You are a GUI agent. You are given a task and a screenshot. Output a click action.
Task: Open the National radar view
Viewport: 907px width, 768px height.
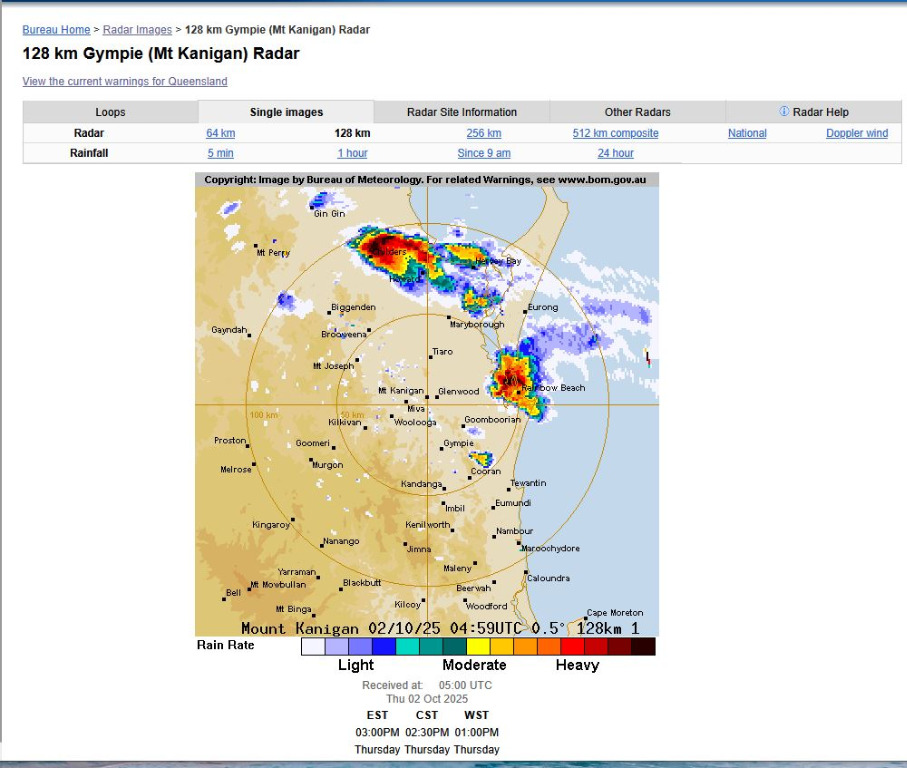point(747,133)
